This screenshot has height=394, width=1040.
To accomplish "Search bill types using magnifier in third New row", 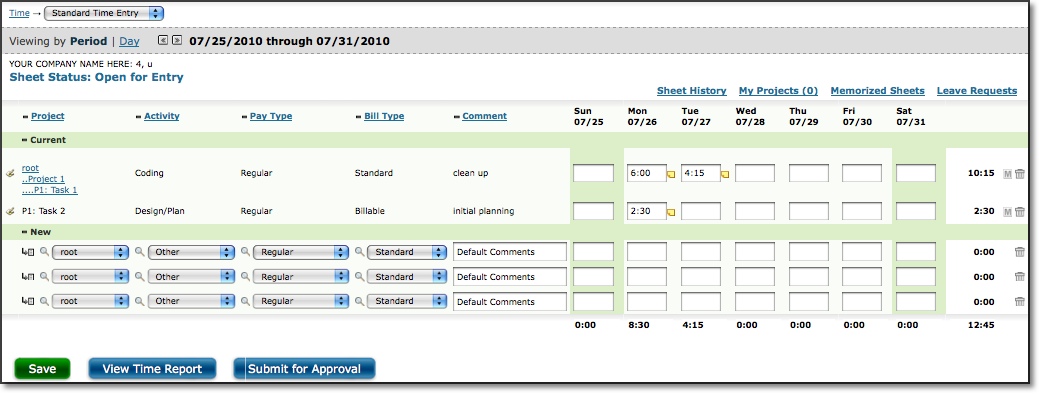I will click(x=359, y=301).
